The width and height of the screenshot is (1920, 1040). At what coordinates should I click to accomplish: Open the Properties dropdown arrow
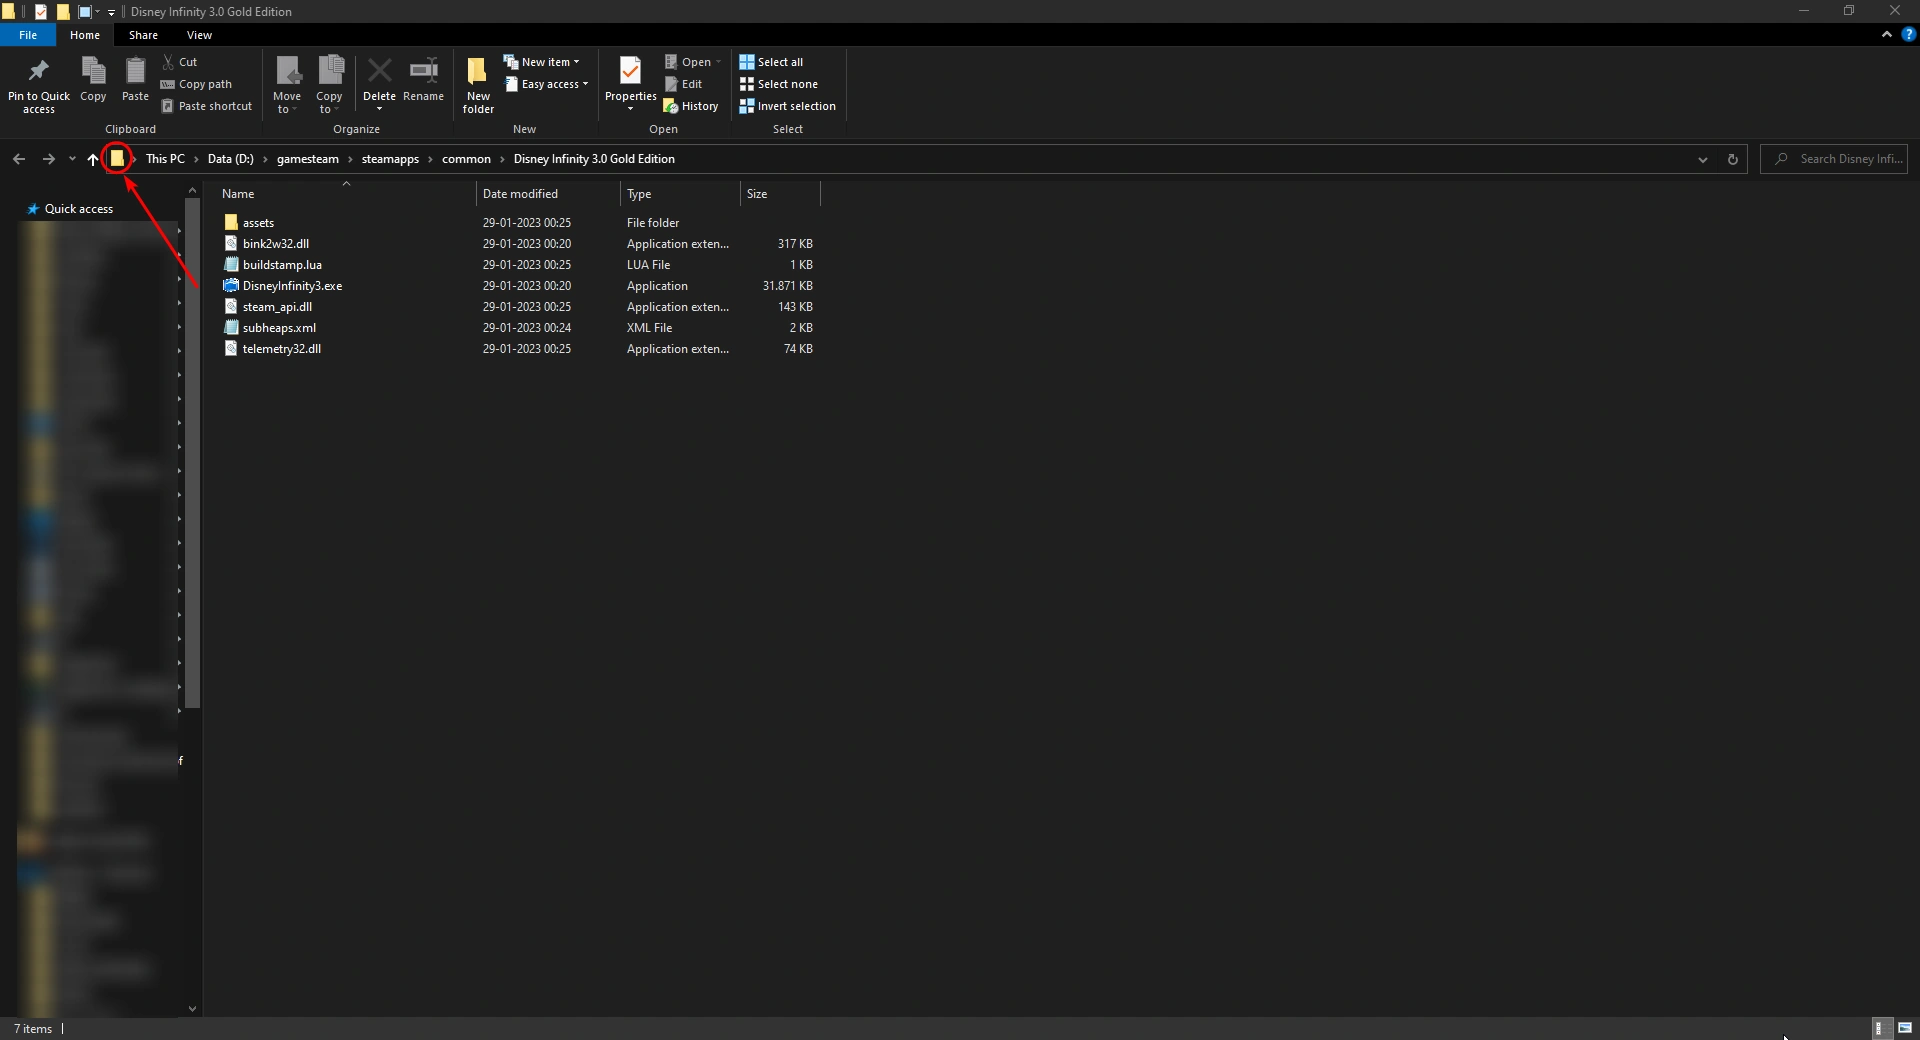[x=630, y=108]
